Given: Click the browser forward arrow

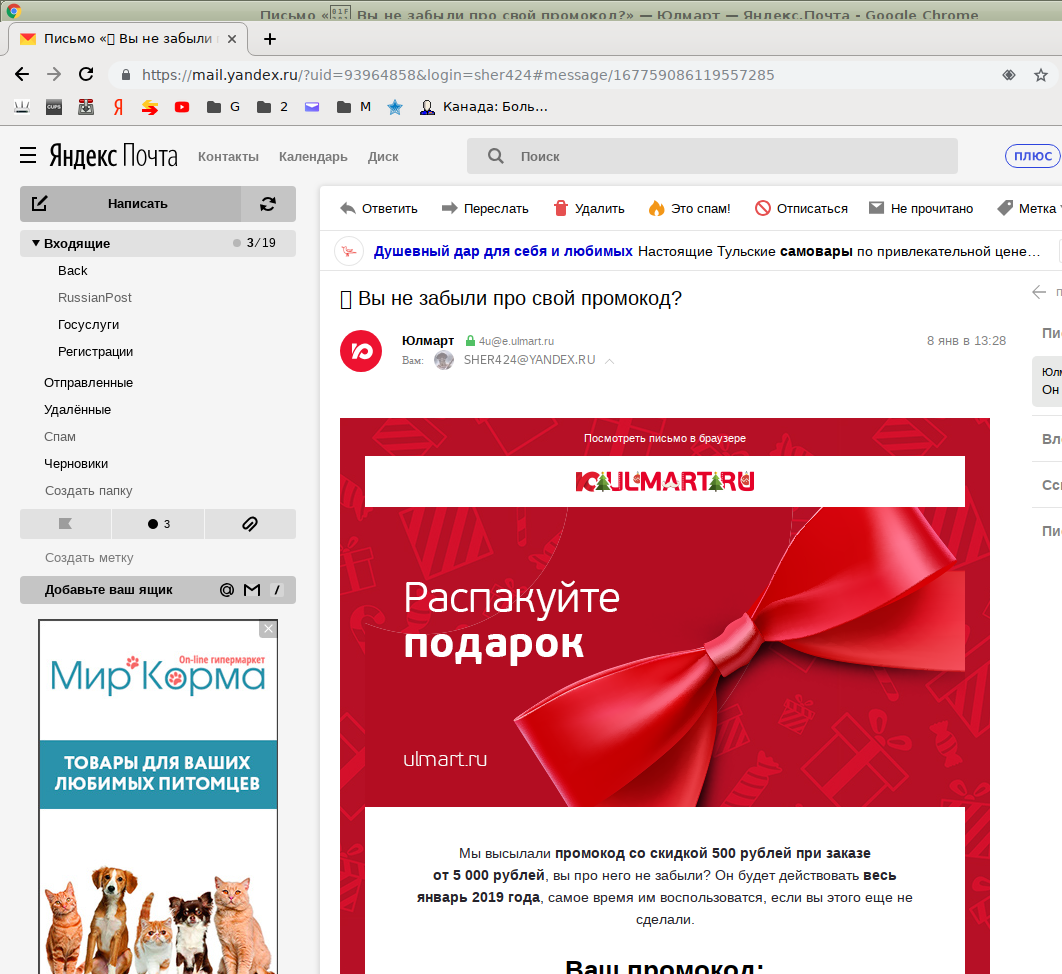Looking at the screenshot, I should (x=54, y=75).
